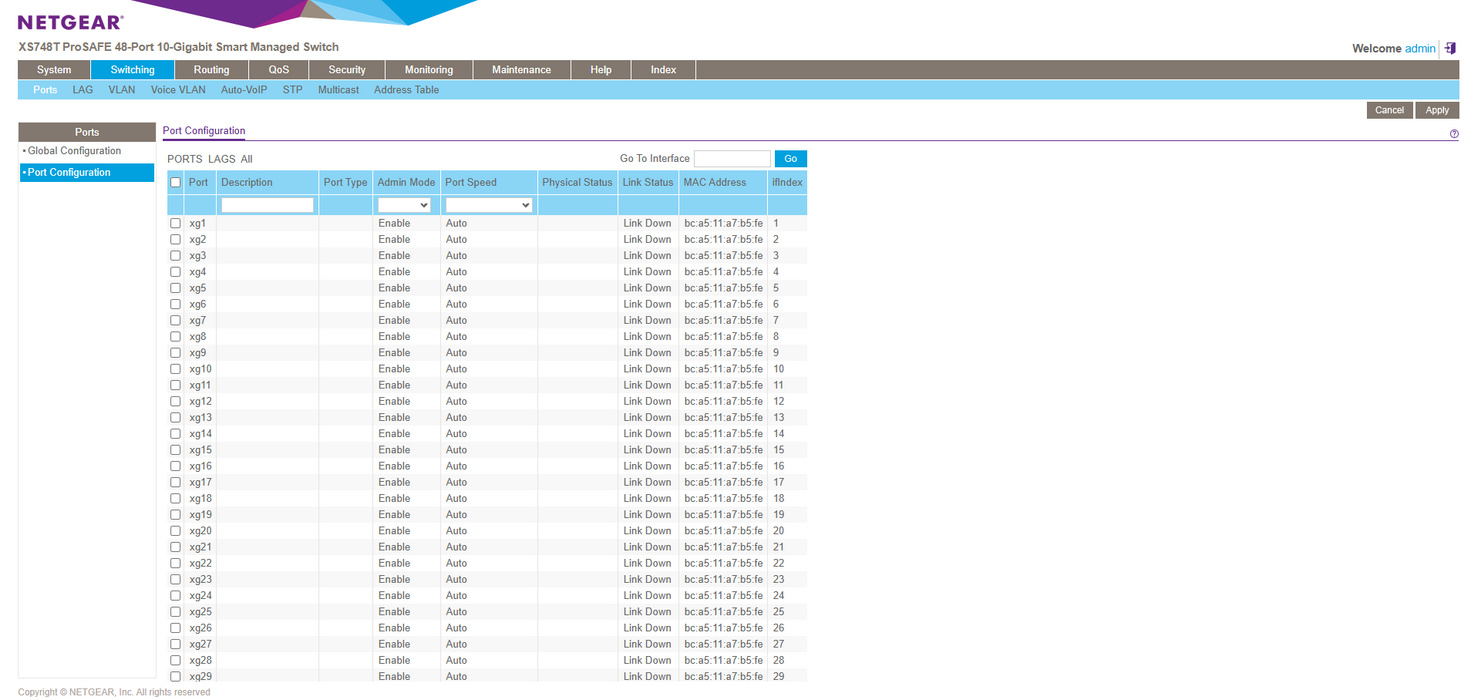This screenshot has height=700, width=1478.
Task: Click the xg12 port name
Action: pyautogui.click(x=200, y=401)
